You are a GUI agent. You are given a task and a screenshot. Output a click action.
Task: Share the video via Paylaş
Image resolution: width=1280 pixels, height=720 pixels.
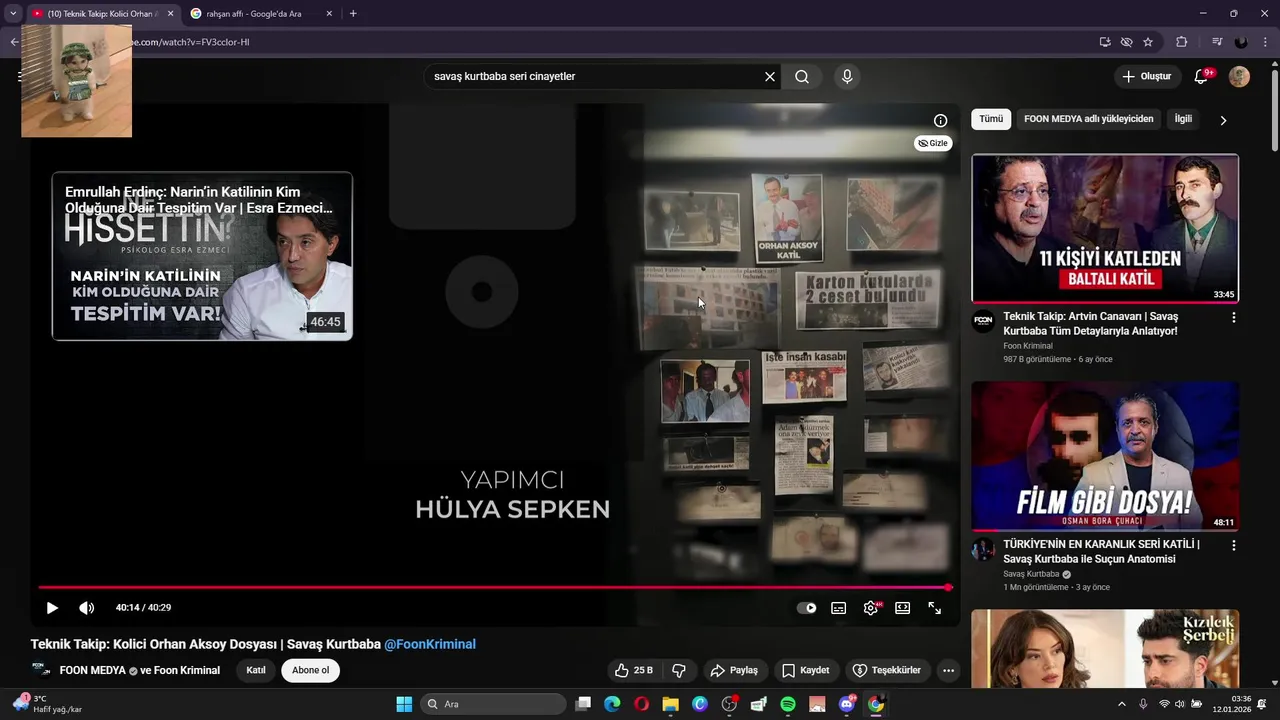click(x=734, y=670)
